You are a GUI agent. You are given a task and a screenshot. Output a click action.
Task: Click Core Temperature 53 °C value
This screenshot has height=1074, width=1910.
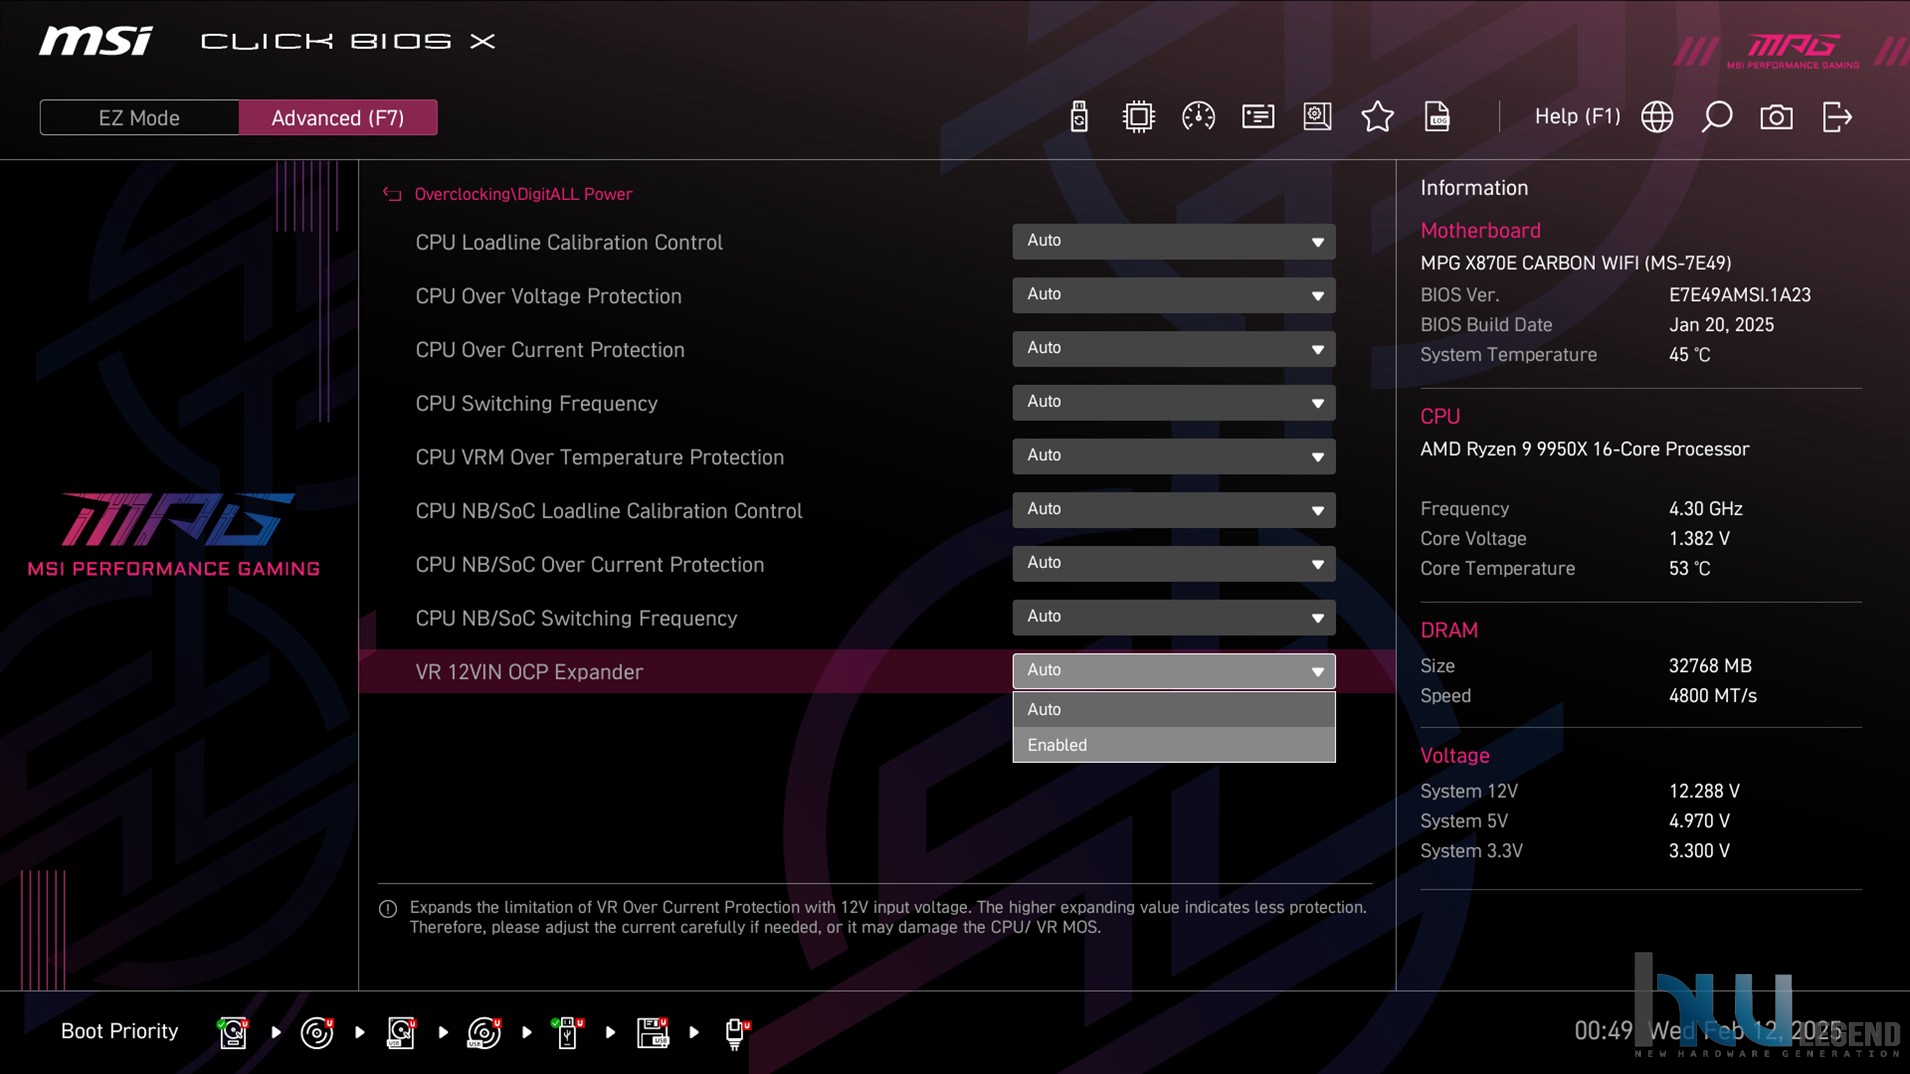[1689, 569]
